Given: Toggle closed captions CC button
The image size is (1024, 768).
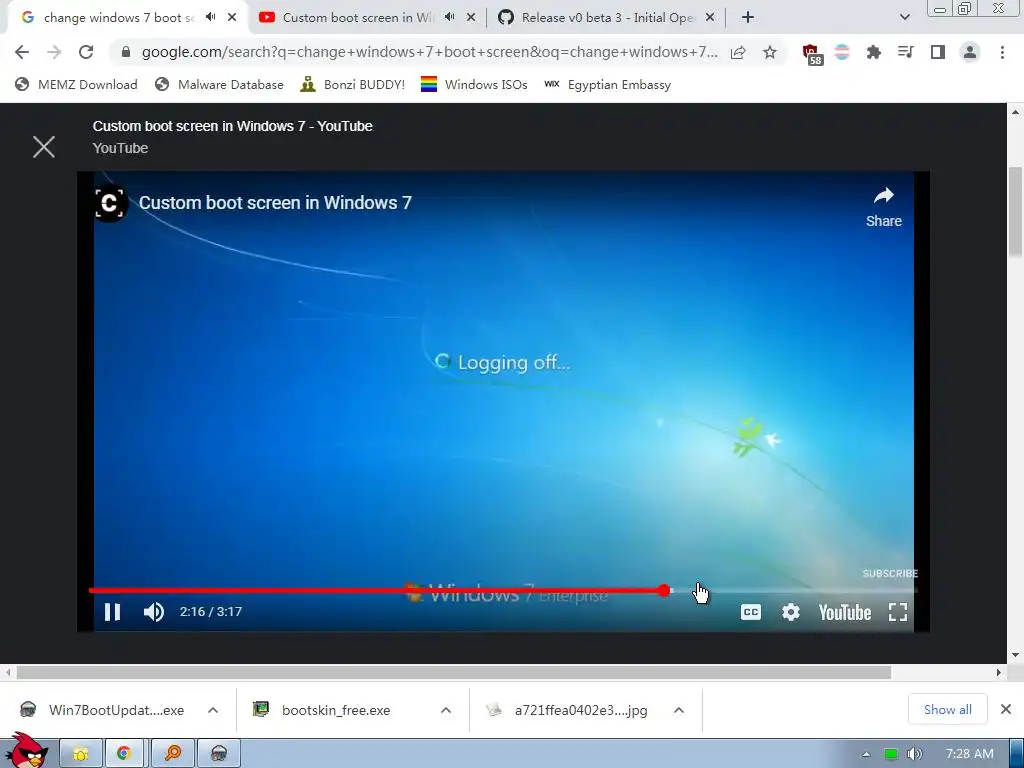Looking at the screenshot, I should pyautogui.click(x=750, y=613).
